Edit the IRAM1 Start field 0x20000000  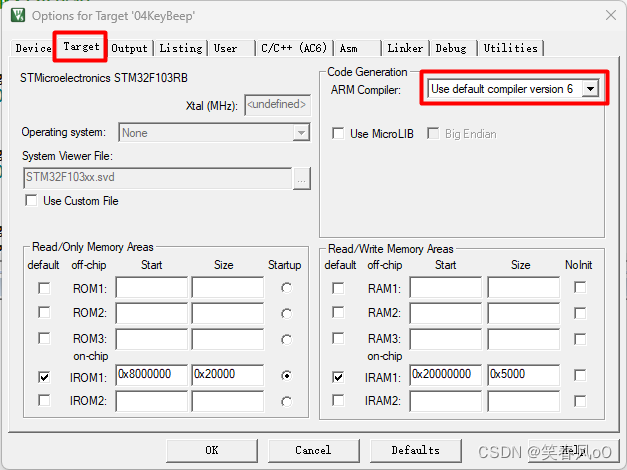coord(445,375)
